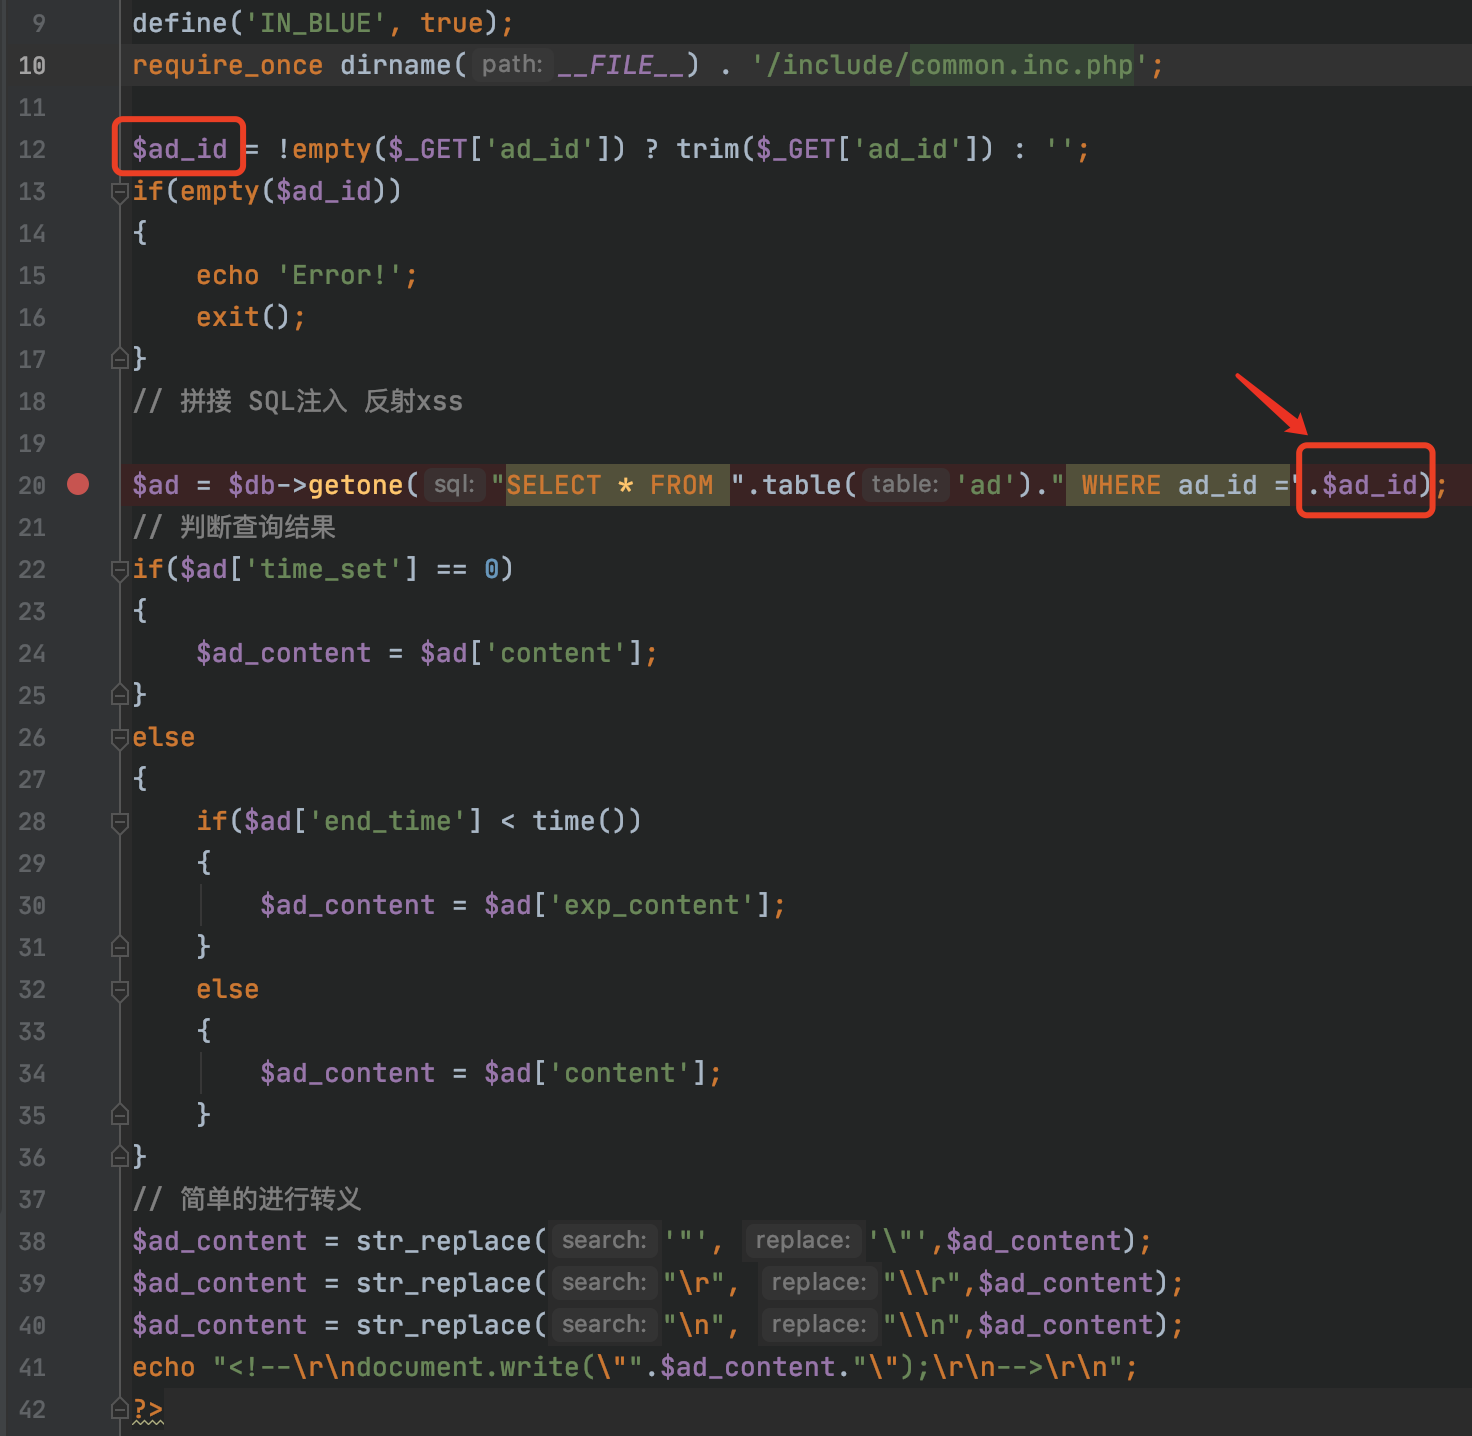Image resolution: width=1472 pixels, height=1436 pixels.
Task: Click the fold end marker beside closing ?> tag
Action: point(119,1409)
